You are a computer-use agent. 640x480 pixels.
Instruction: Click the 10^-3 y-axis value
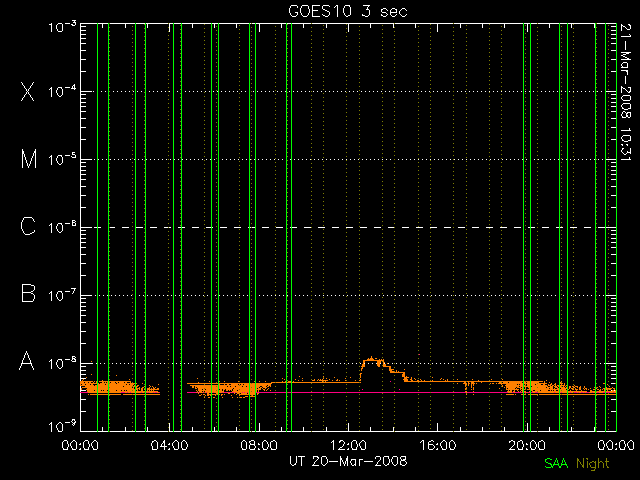point(62,27)
